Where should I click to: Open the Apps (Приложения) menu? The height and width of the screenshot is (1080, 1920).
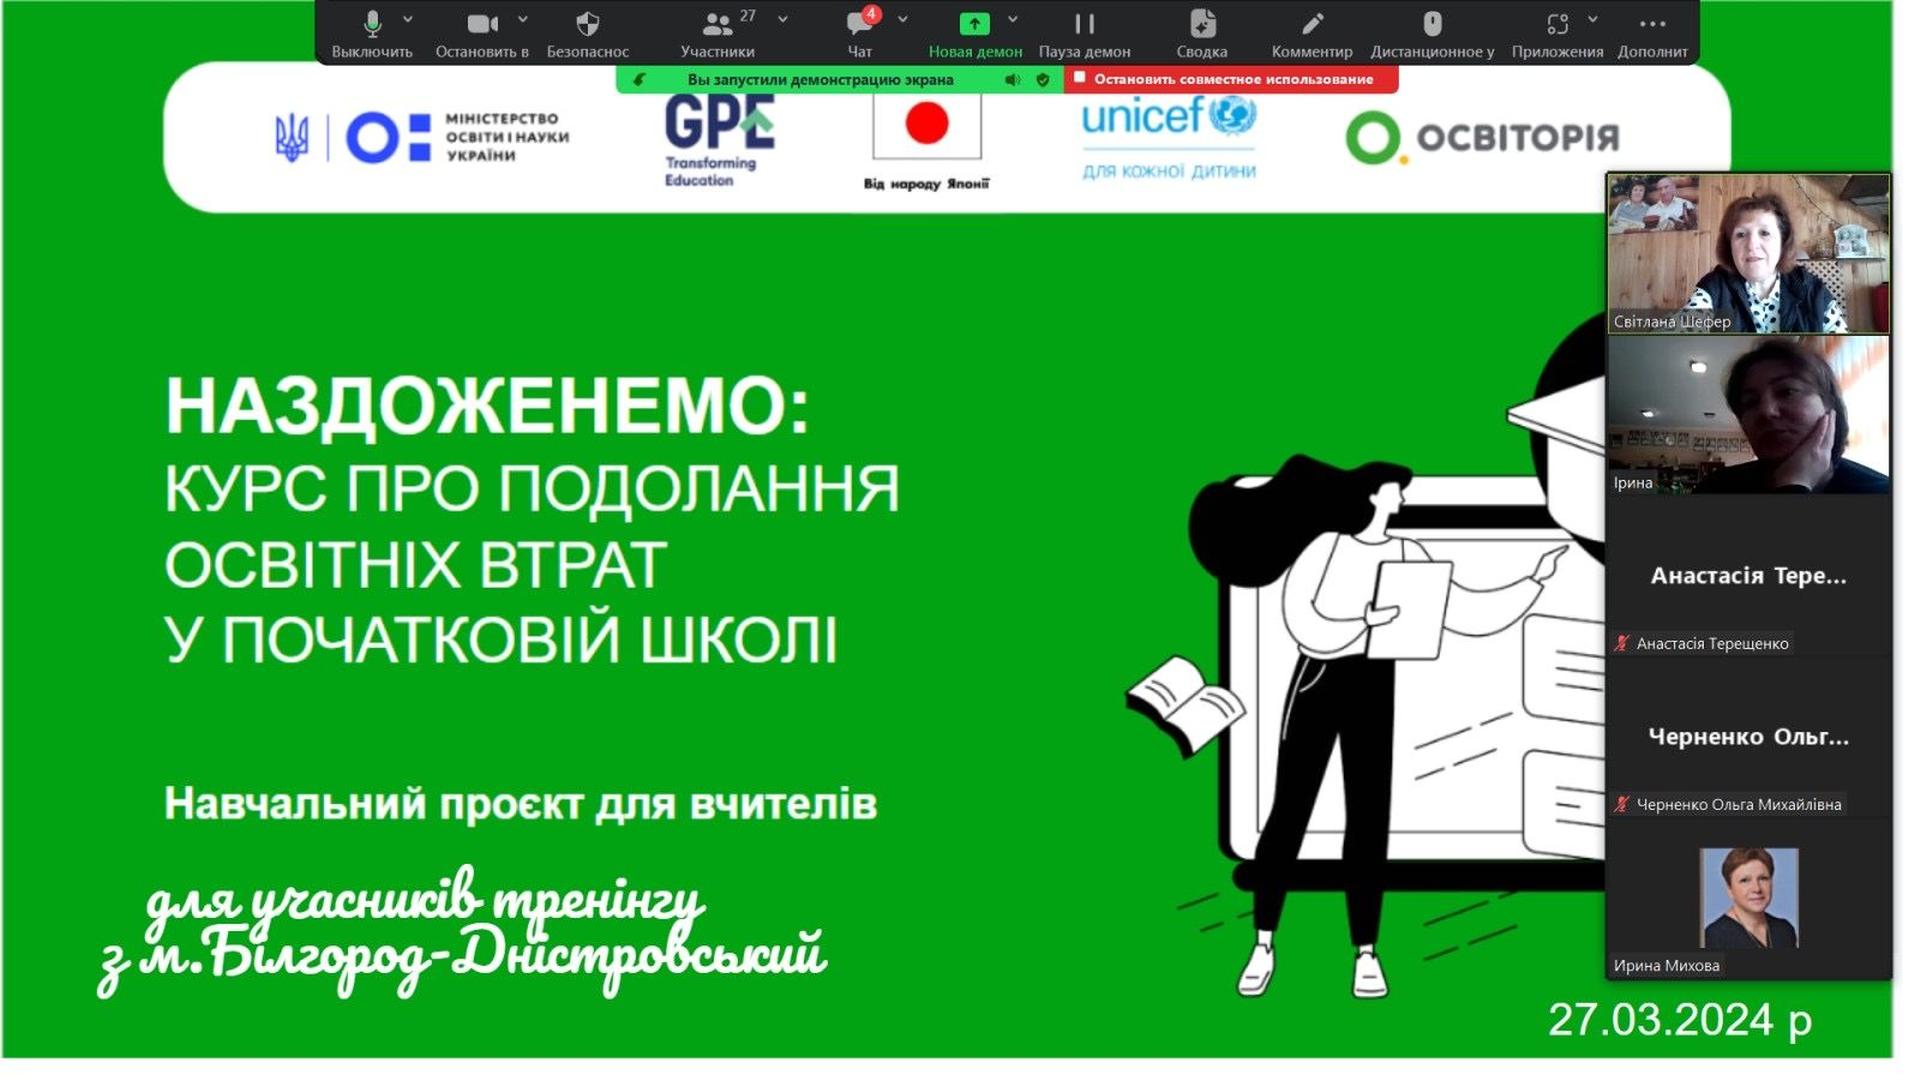pyautogui.click(x=1557, y=25)
